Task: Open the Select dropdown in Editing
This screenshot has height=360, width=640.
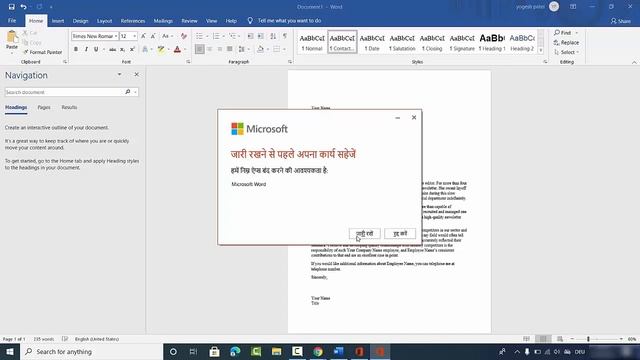Action: coord(567,52)
